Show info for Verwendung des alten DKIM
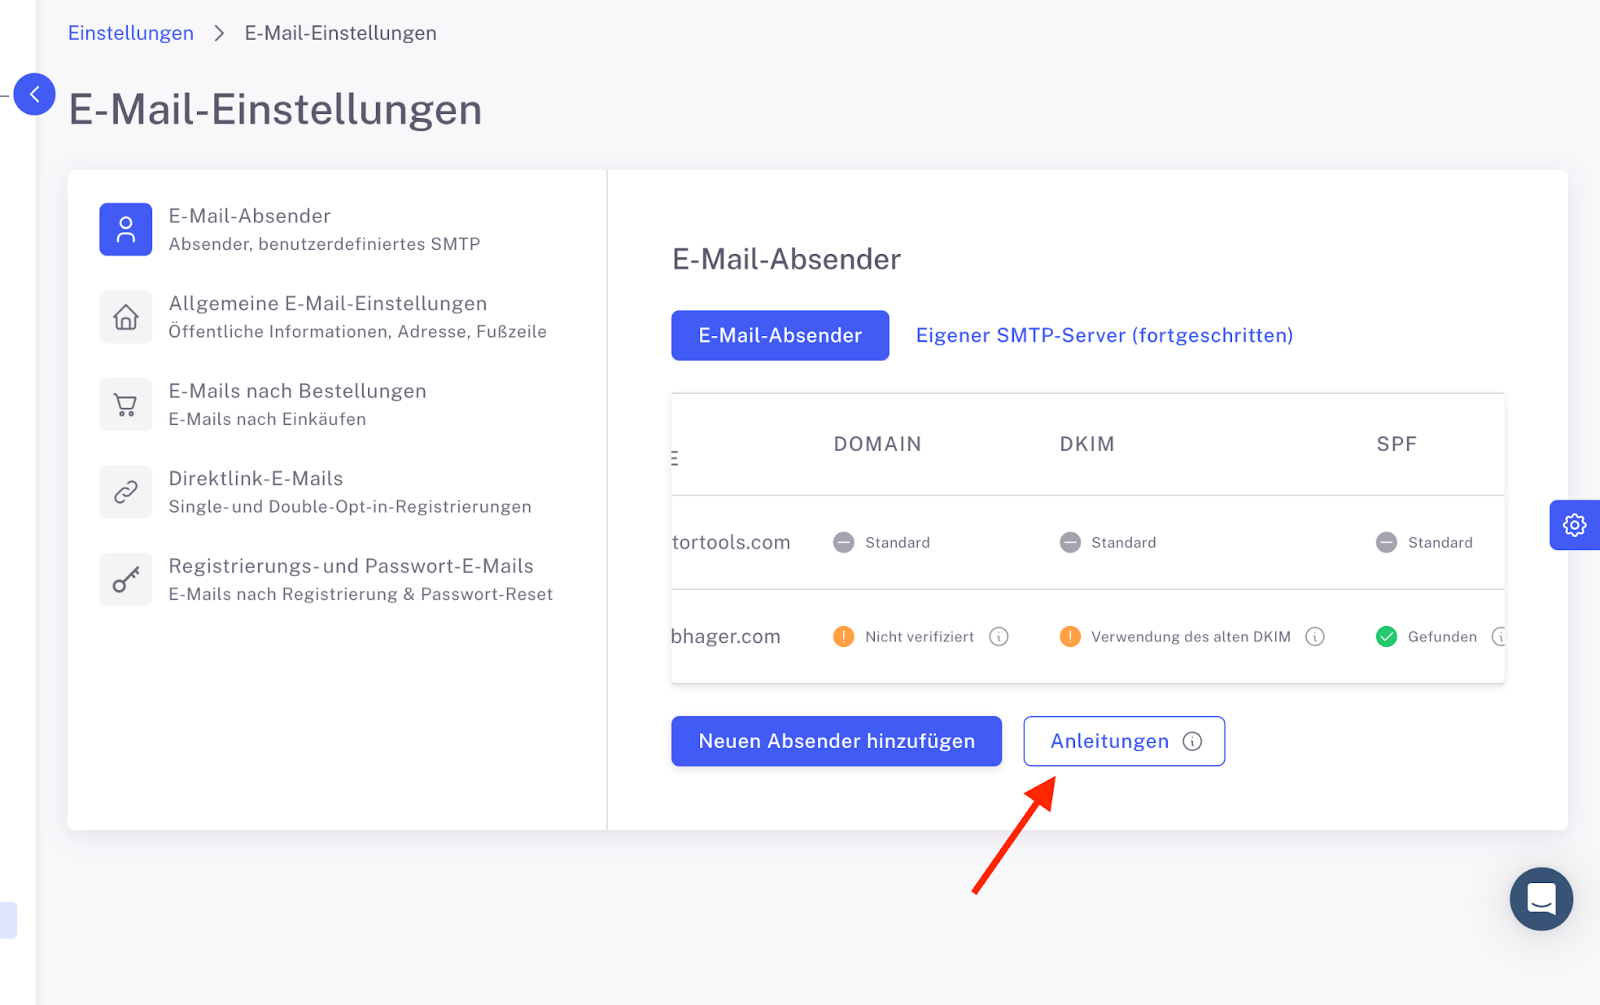This screenshot has height=1005, width=1600. [1315, 637]
